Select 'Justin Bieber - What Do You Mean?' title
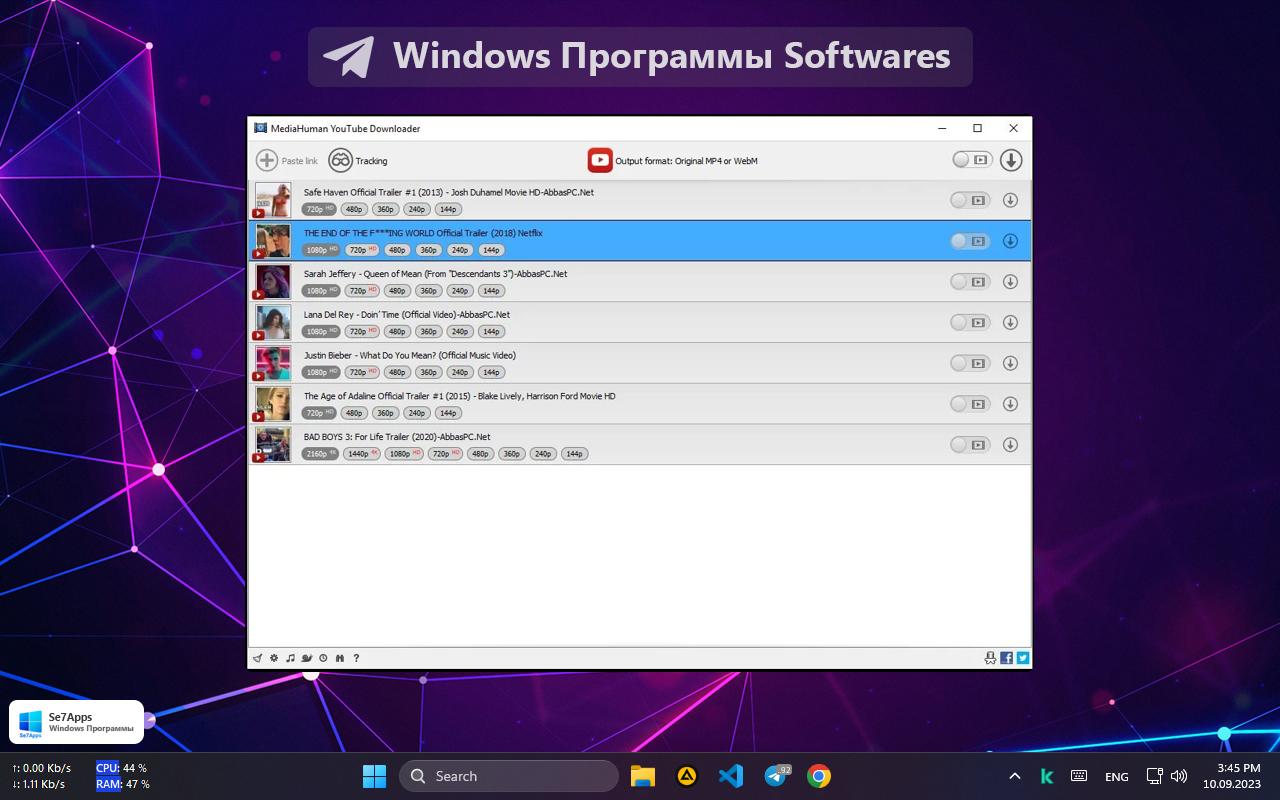 point(410,355)
